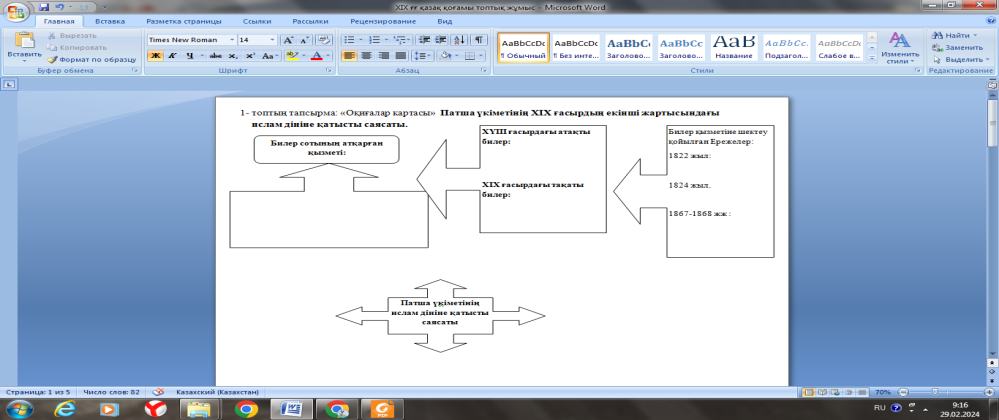Apply superscript formatting
999x420 pixels.
(x=250, y=55)
